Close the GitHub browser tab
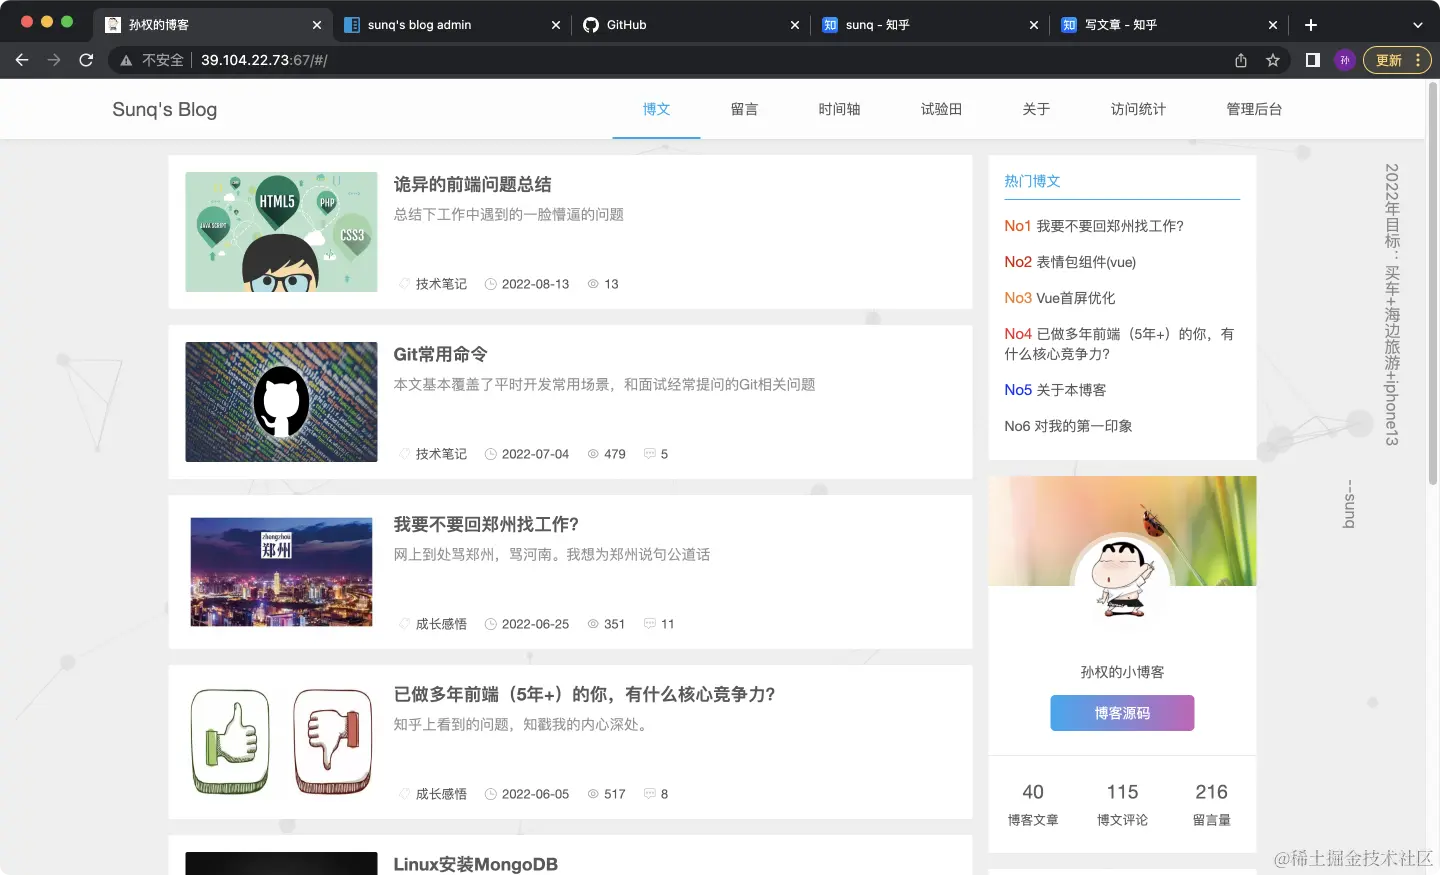The image size is (1440, 875). click(795, 25)
